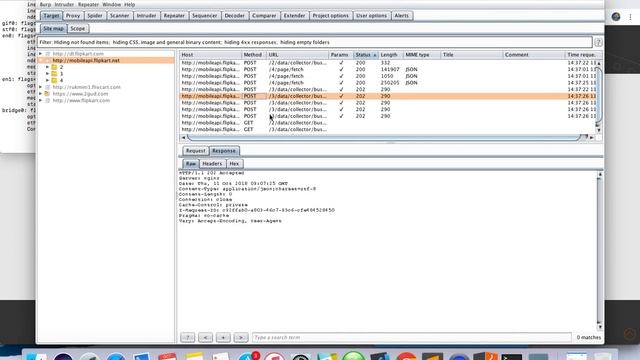Expand folder 2 under mobileapi.flipkart.net
Screen dimensions: 640x360
pyautogui.click(x=47, y=67)
